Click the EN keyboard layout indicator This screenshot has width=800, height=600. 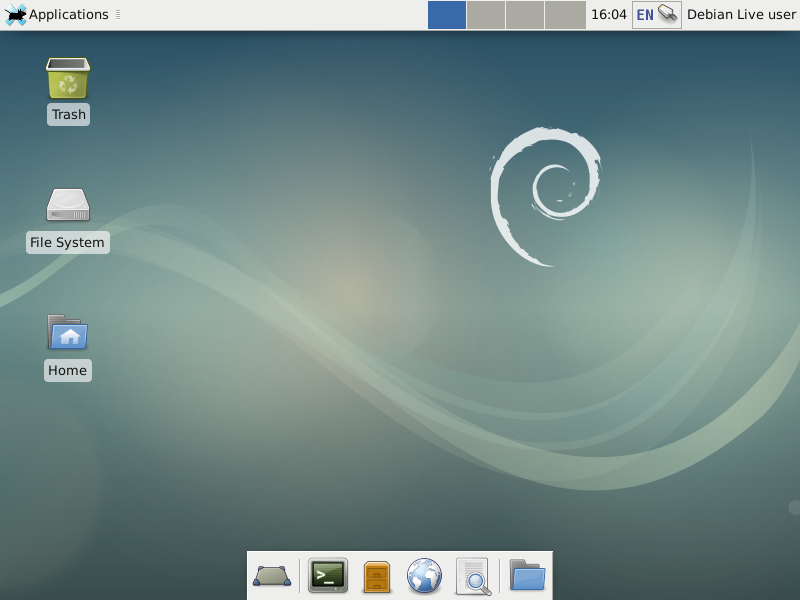(x=645, y=15)
